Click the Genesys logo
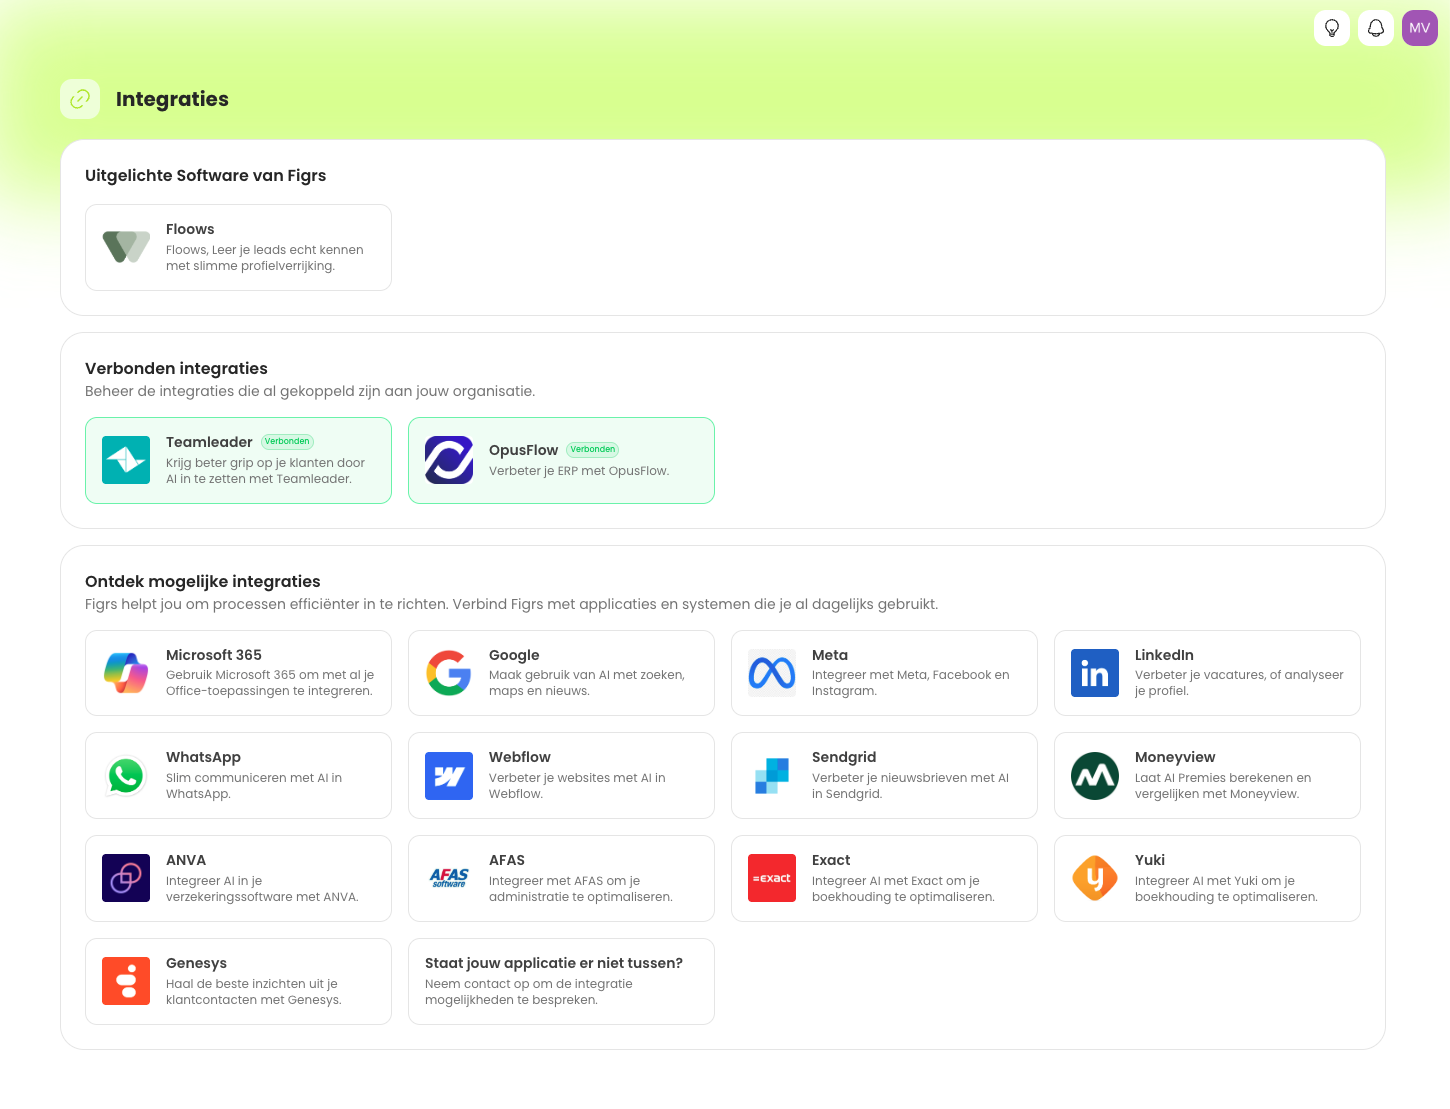 (126, 981)
